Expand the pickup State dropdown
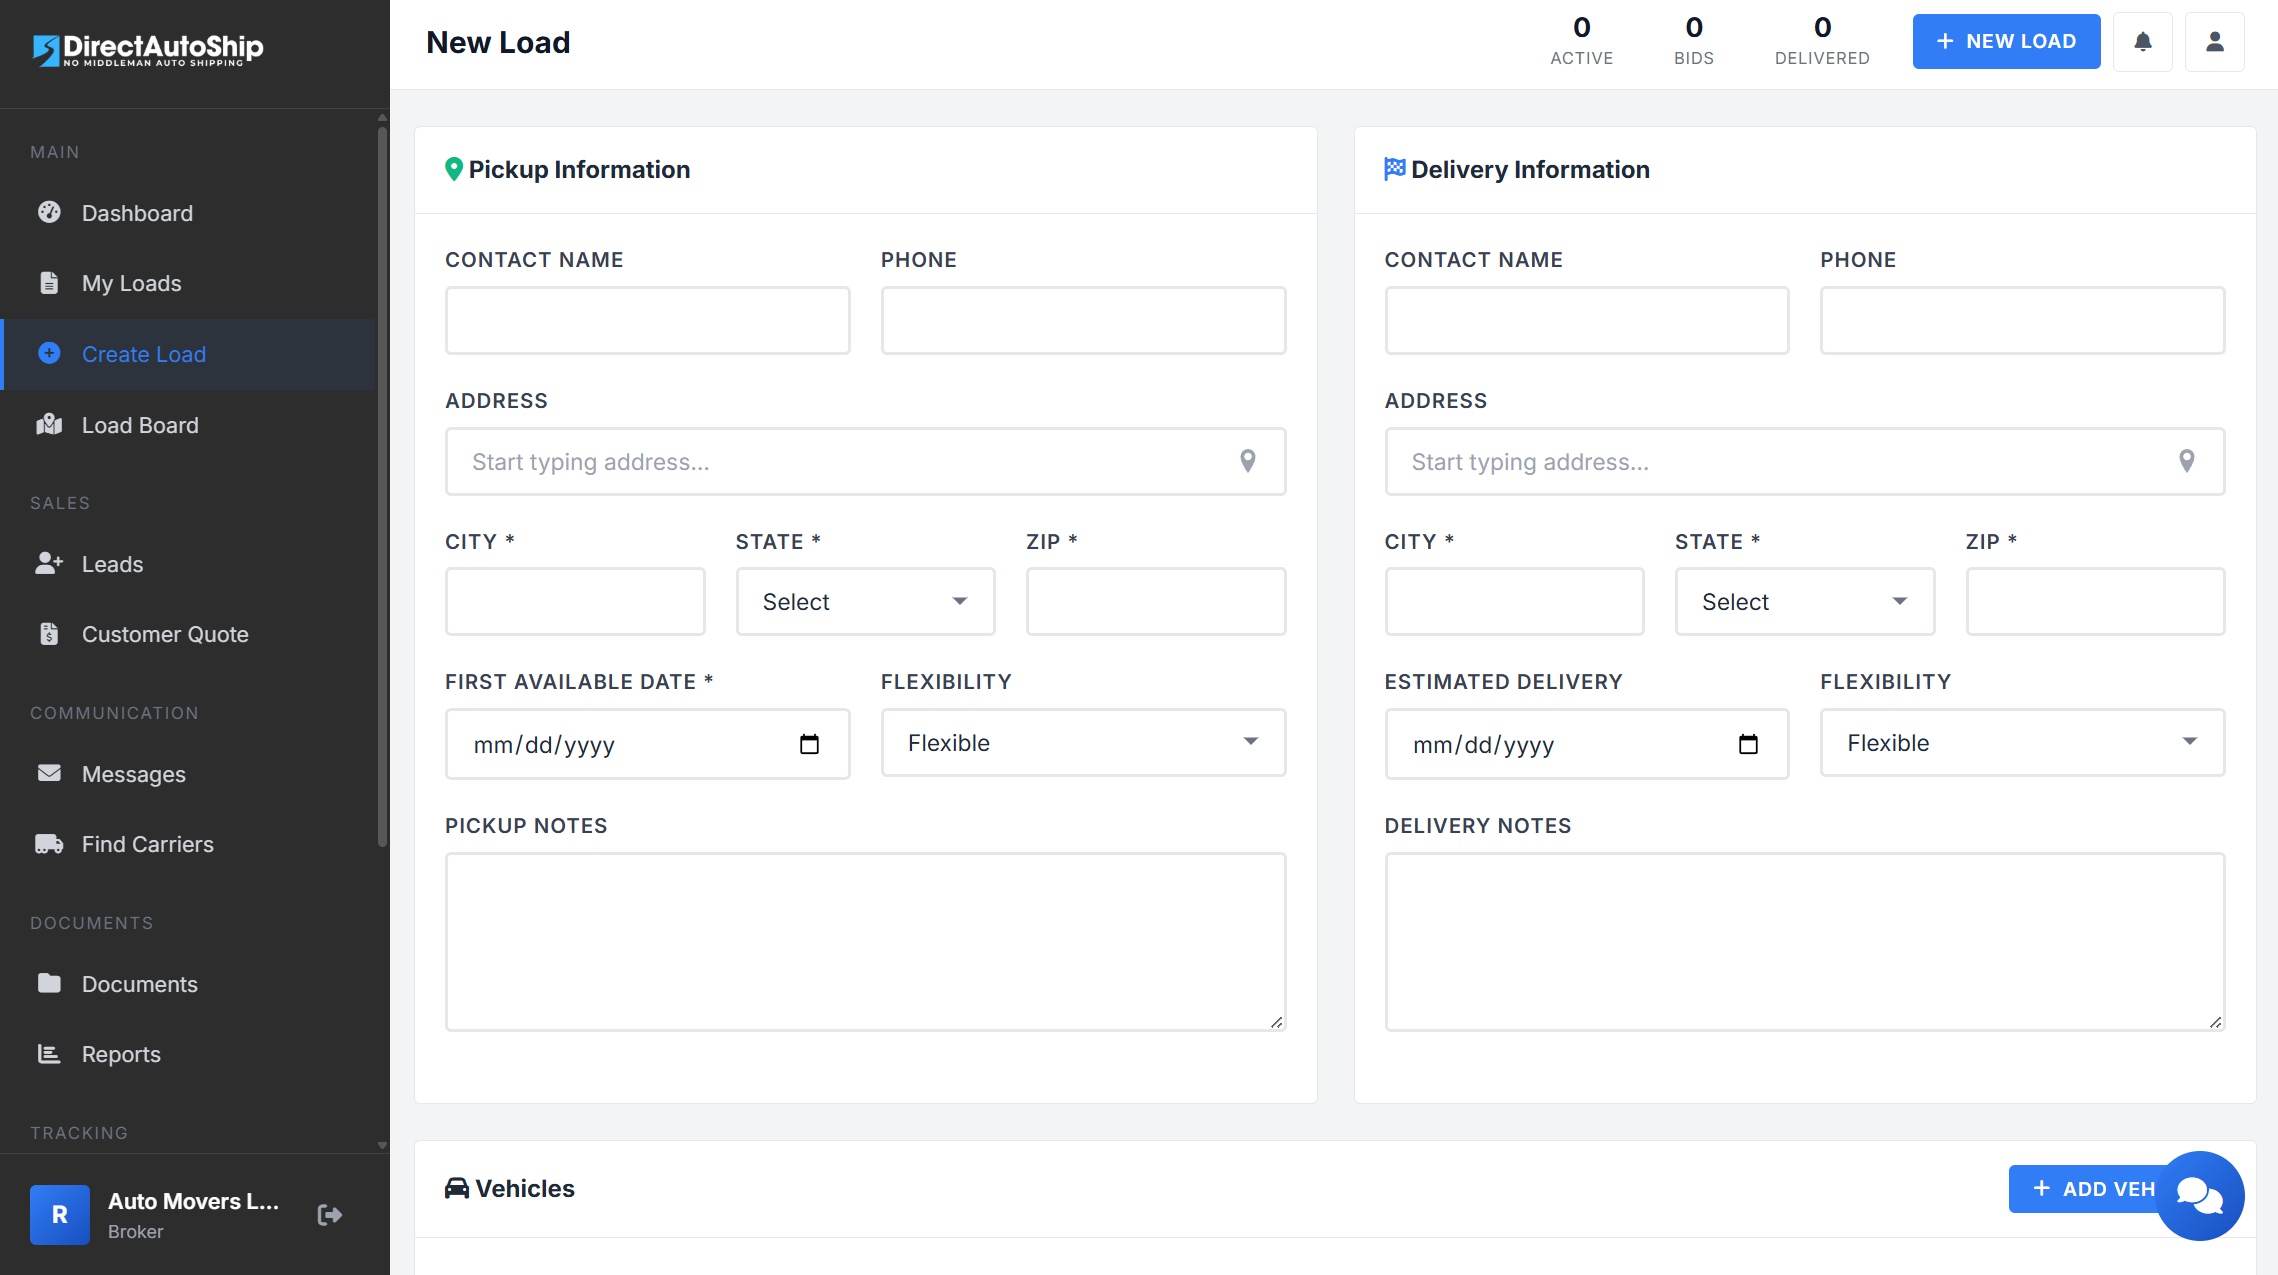The width and height of the screenshot is (2278, 1275). pos(865,601)
